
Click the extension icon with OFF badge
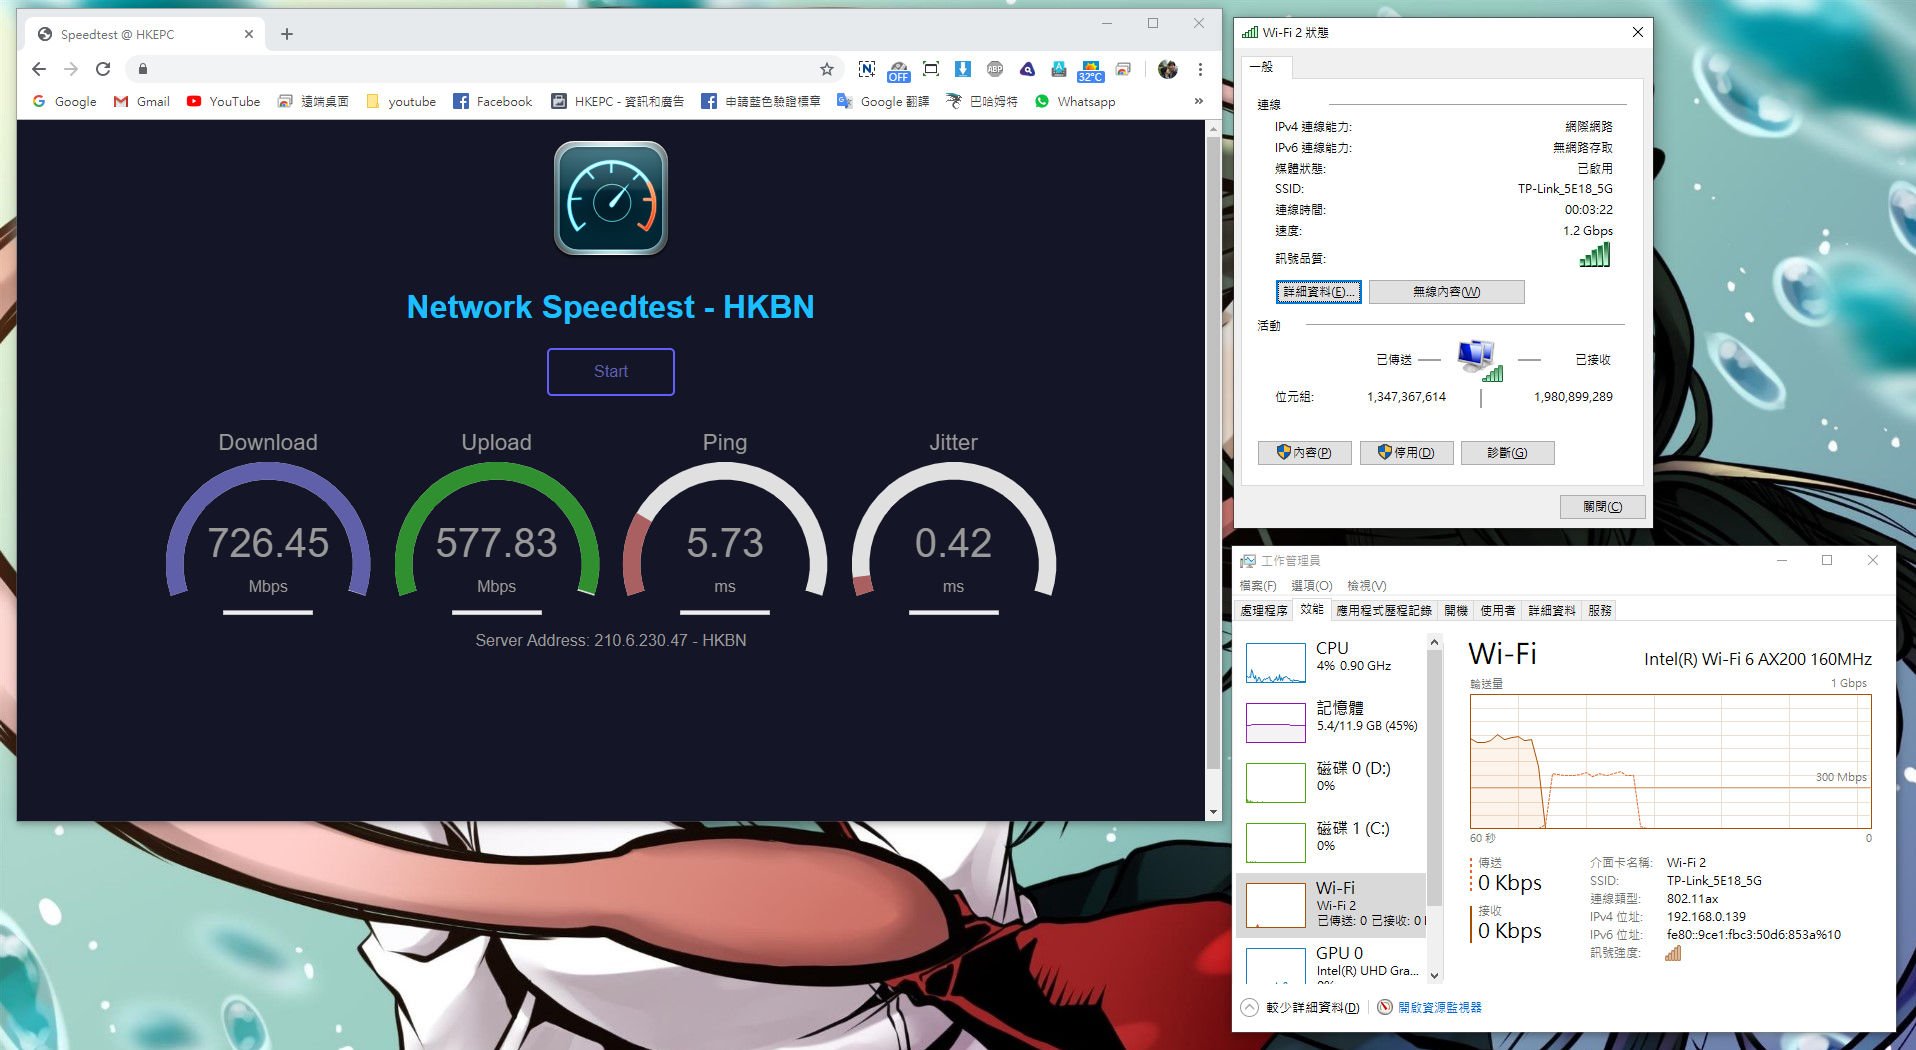(899, 70)
